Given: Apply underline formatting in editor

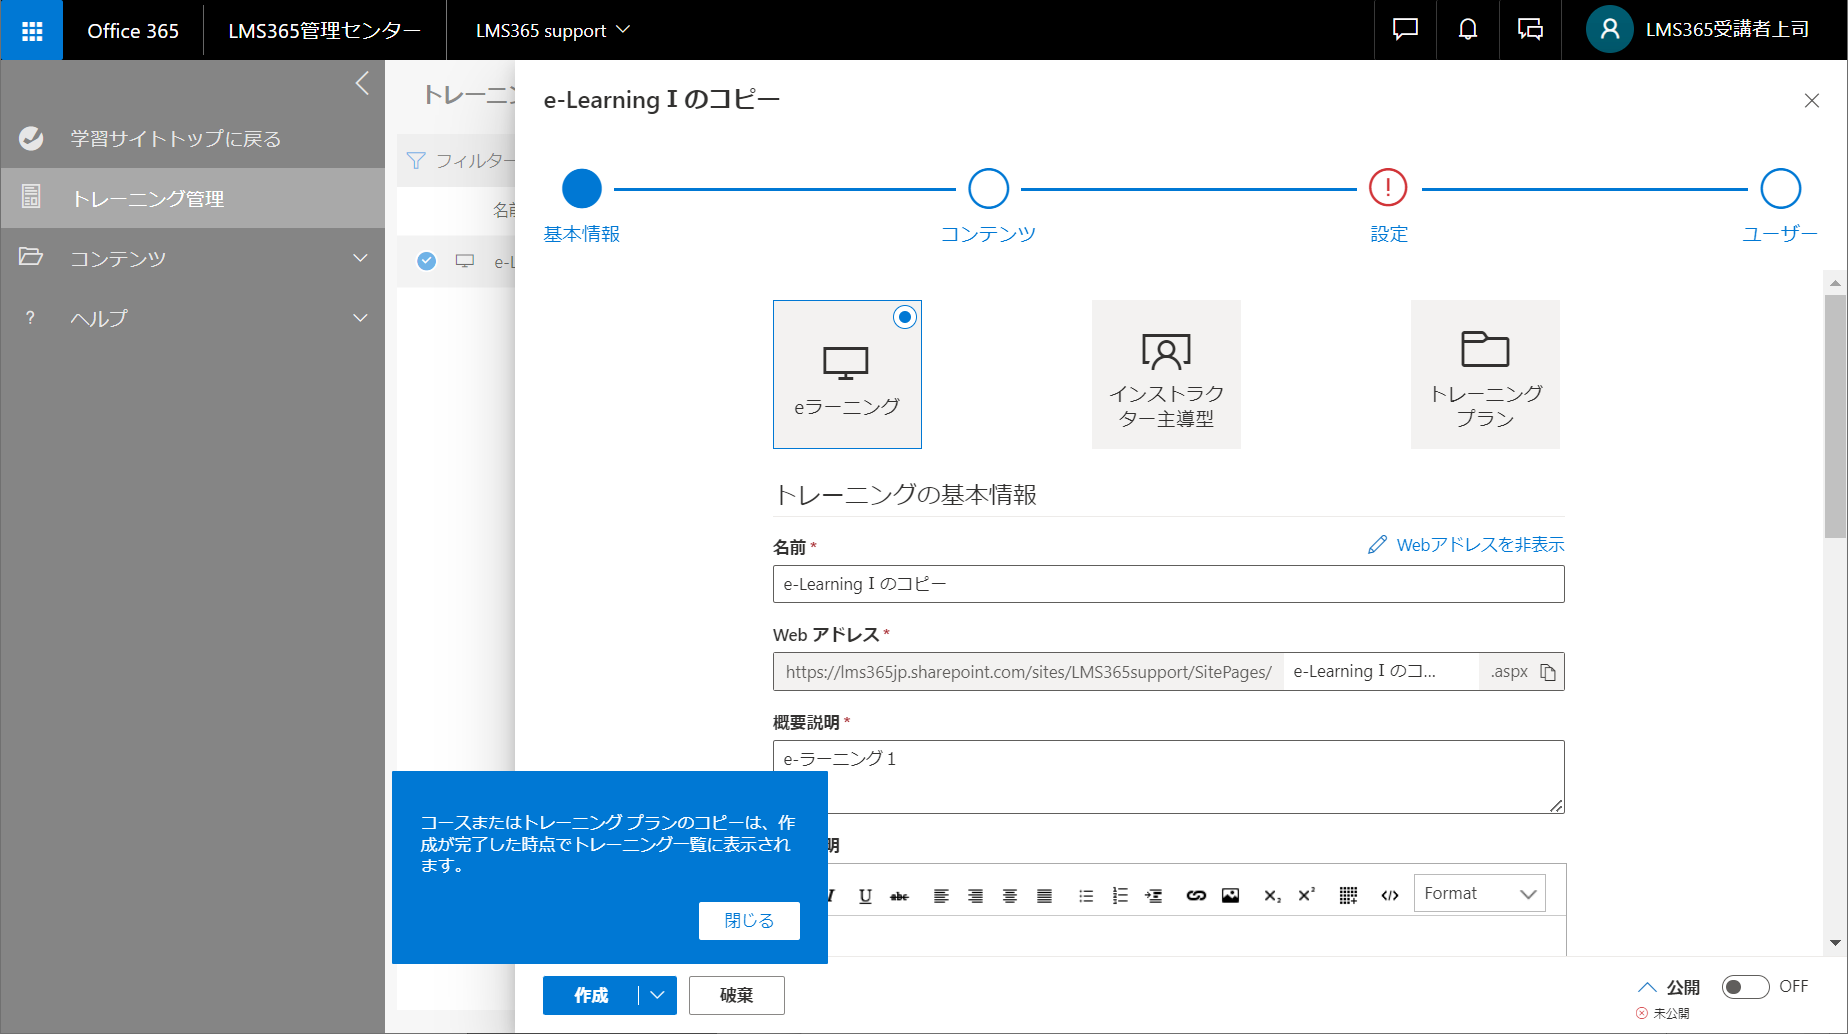Looking at the screenshot, I should click(x=865, y=895).
